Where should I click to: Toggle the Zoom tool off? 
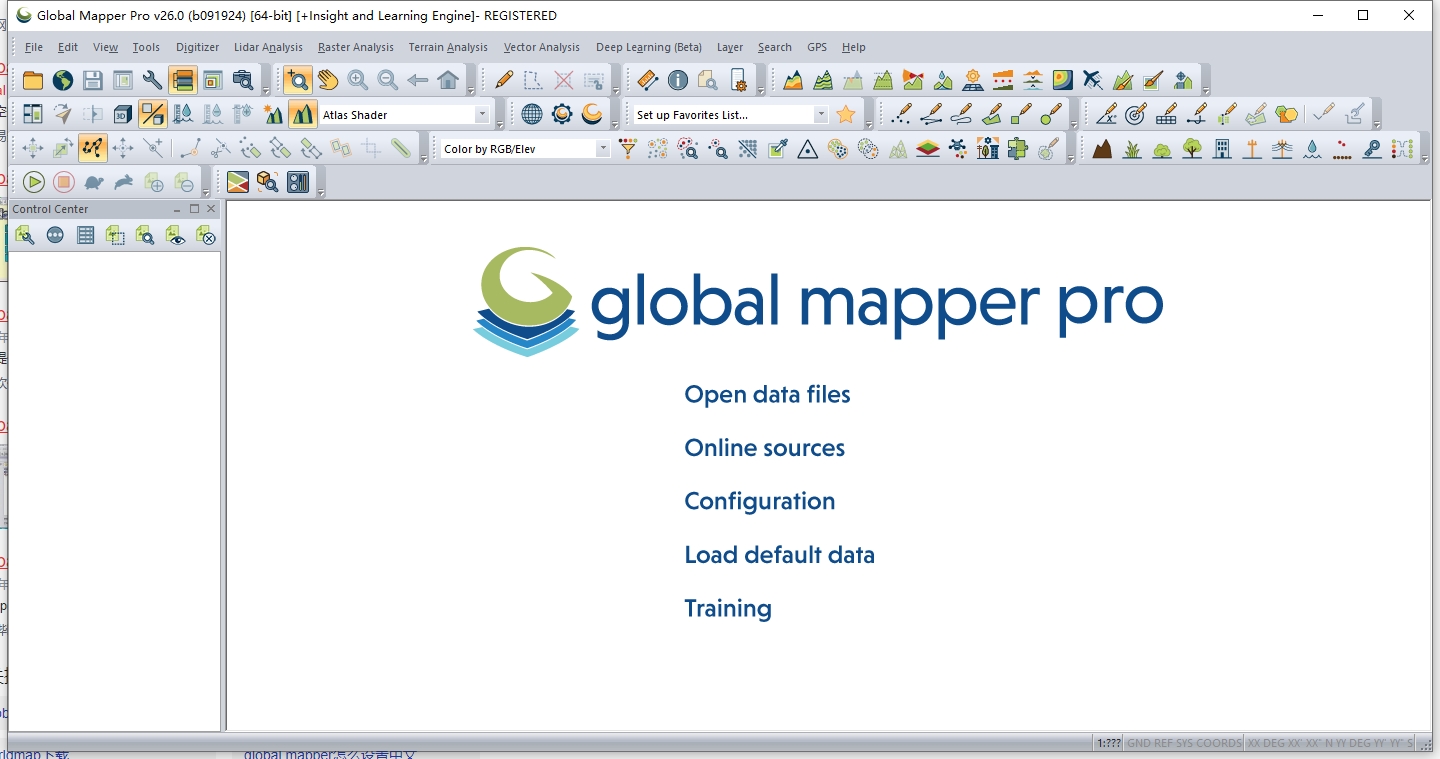(297, 79)
